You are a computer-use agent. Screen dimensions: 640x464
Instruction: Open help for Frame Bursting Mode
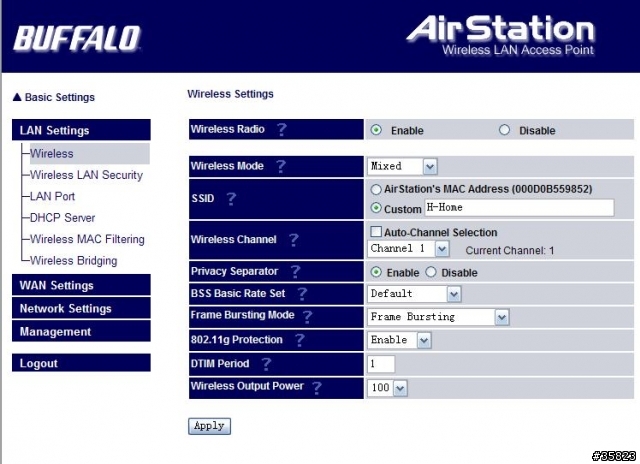(x=307, y=316)
